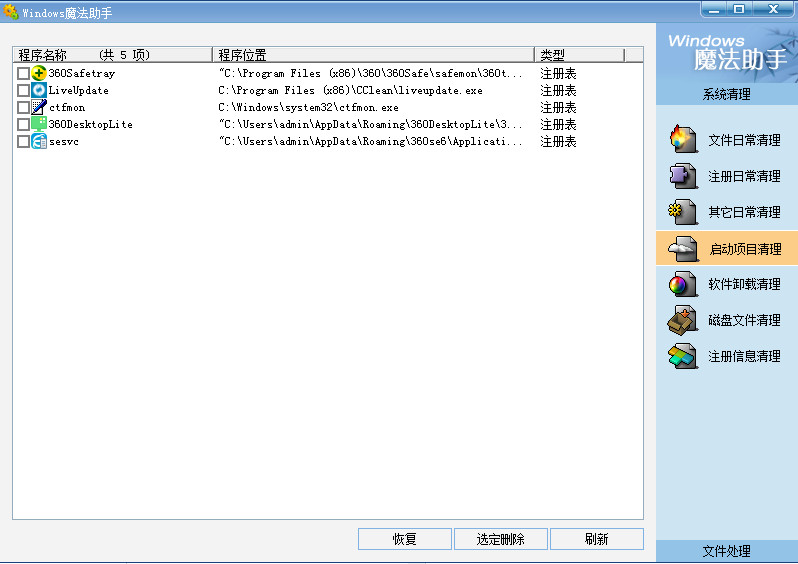This screenshot has width=798, height=564.
Task: Click the 选定删除 button
Action: [x=501, y=539]
